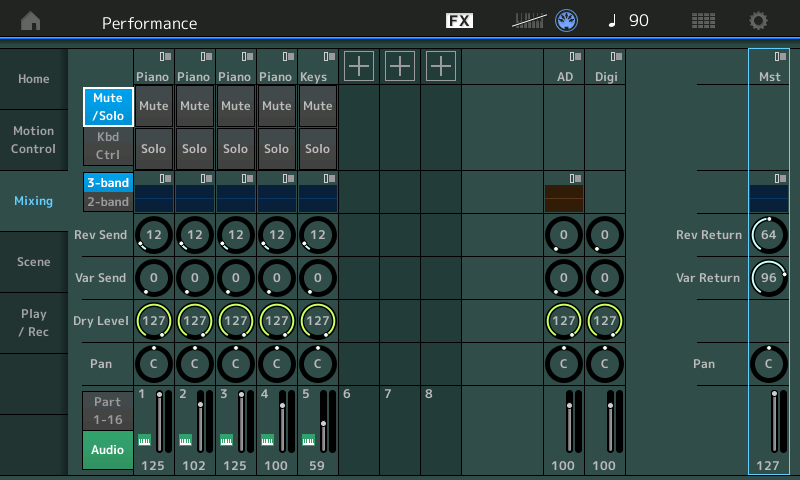The image size is (800, 480).
Task: Click the AD part EQ display
Action: pos(564,197)
